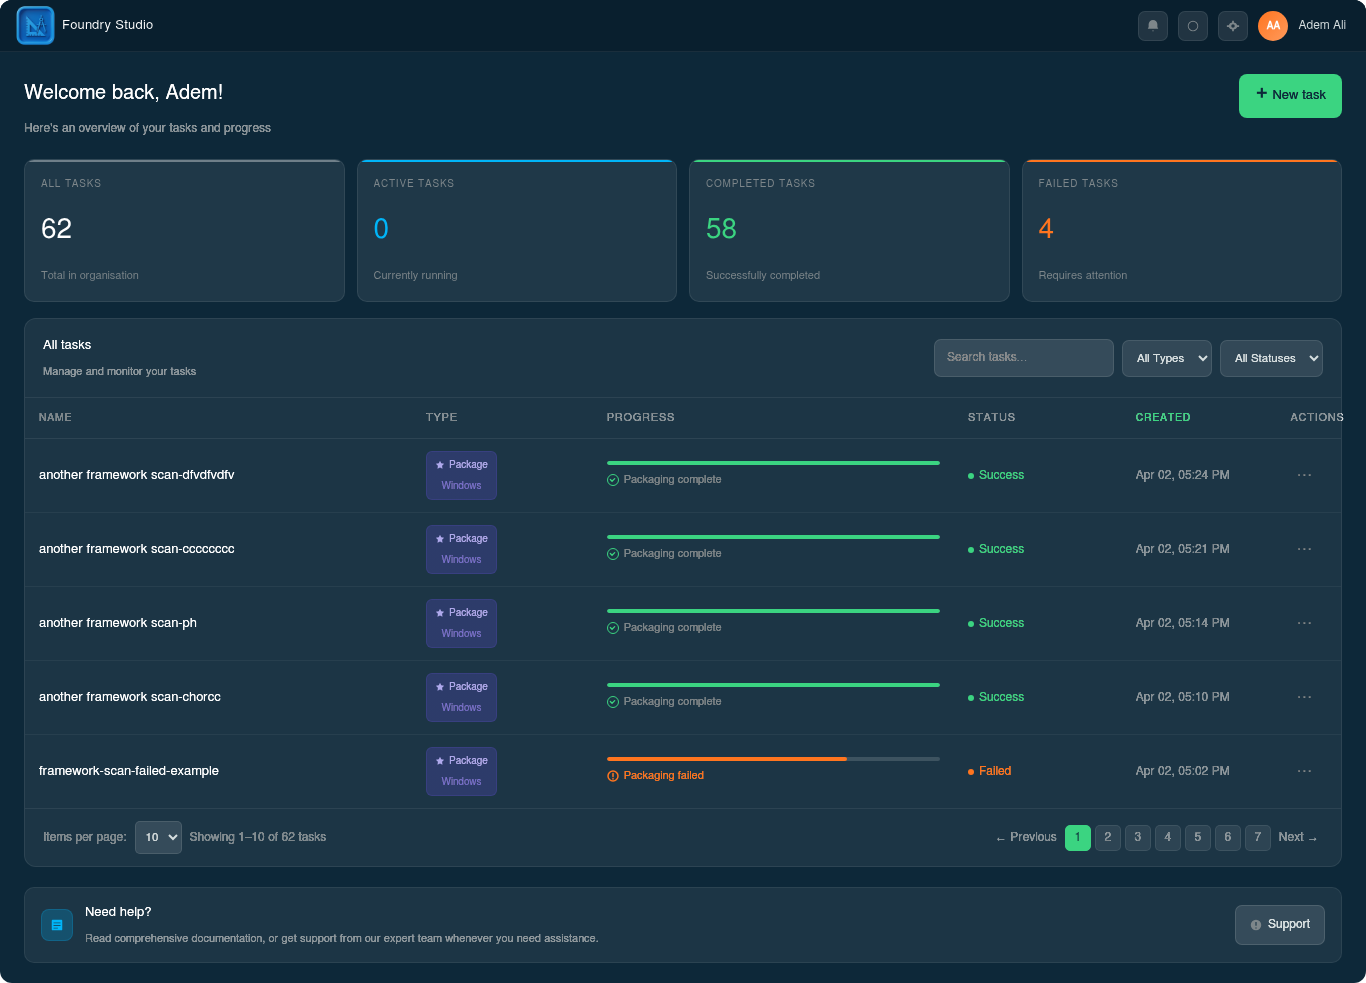Click the Package Windows badge for scan-dfvdfvdfv
This screenshot has height=983, width=1366.
pos(461,475)
